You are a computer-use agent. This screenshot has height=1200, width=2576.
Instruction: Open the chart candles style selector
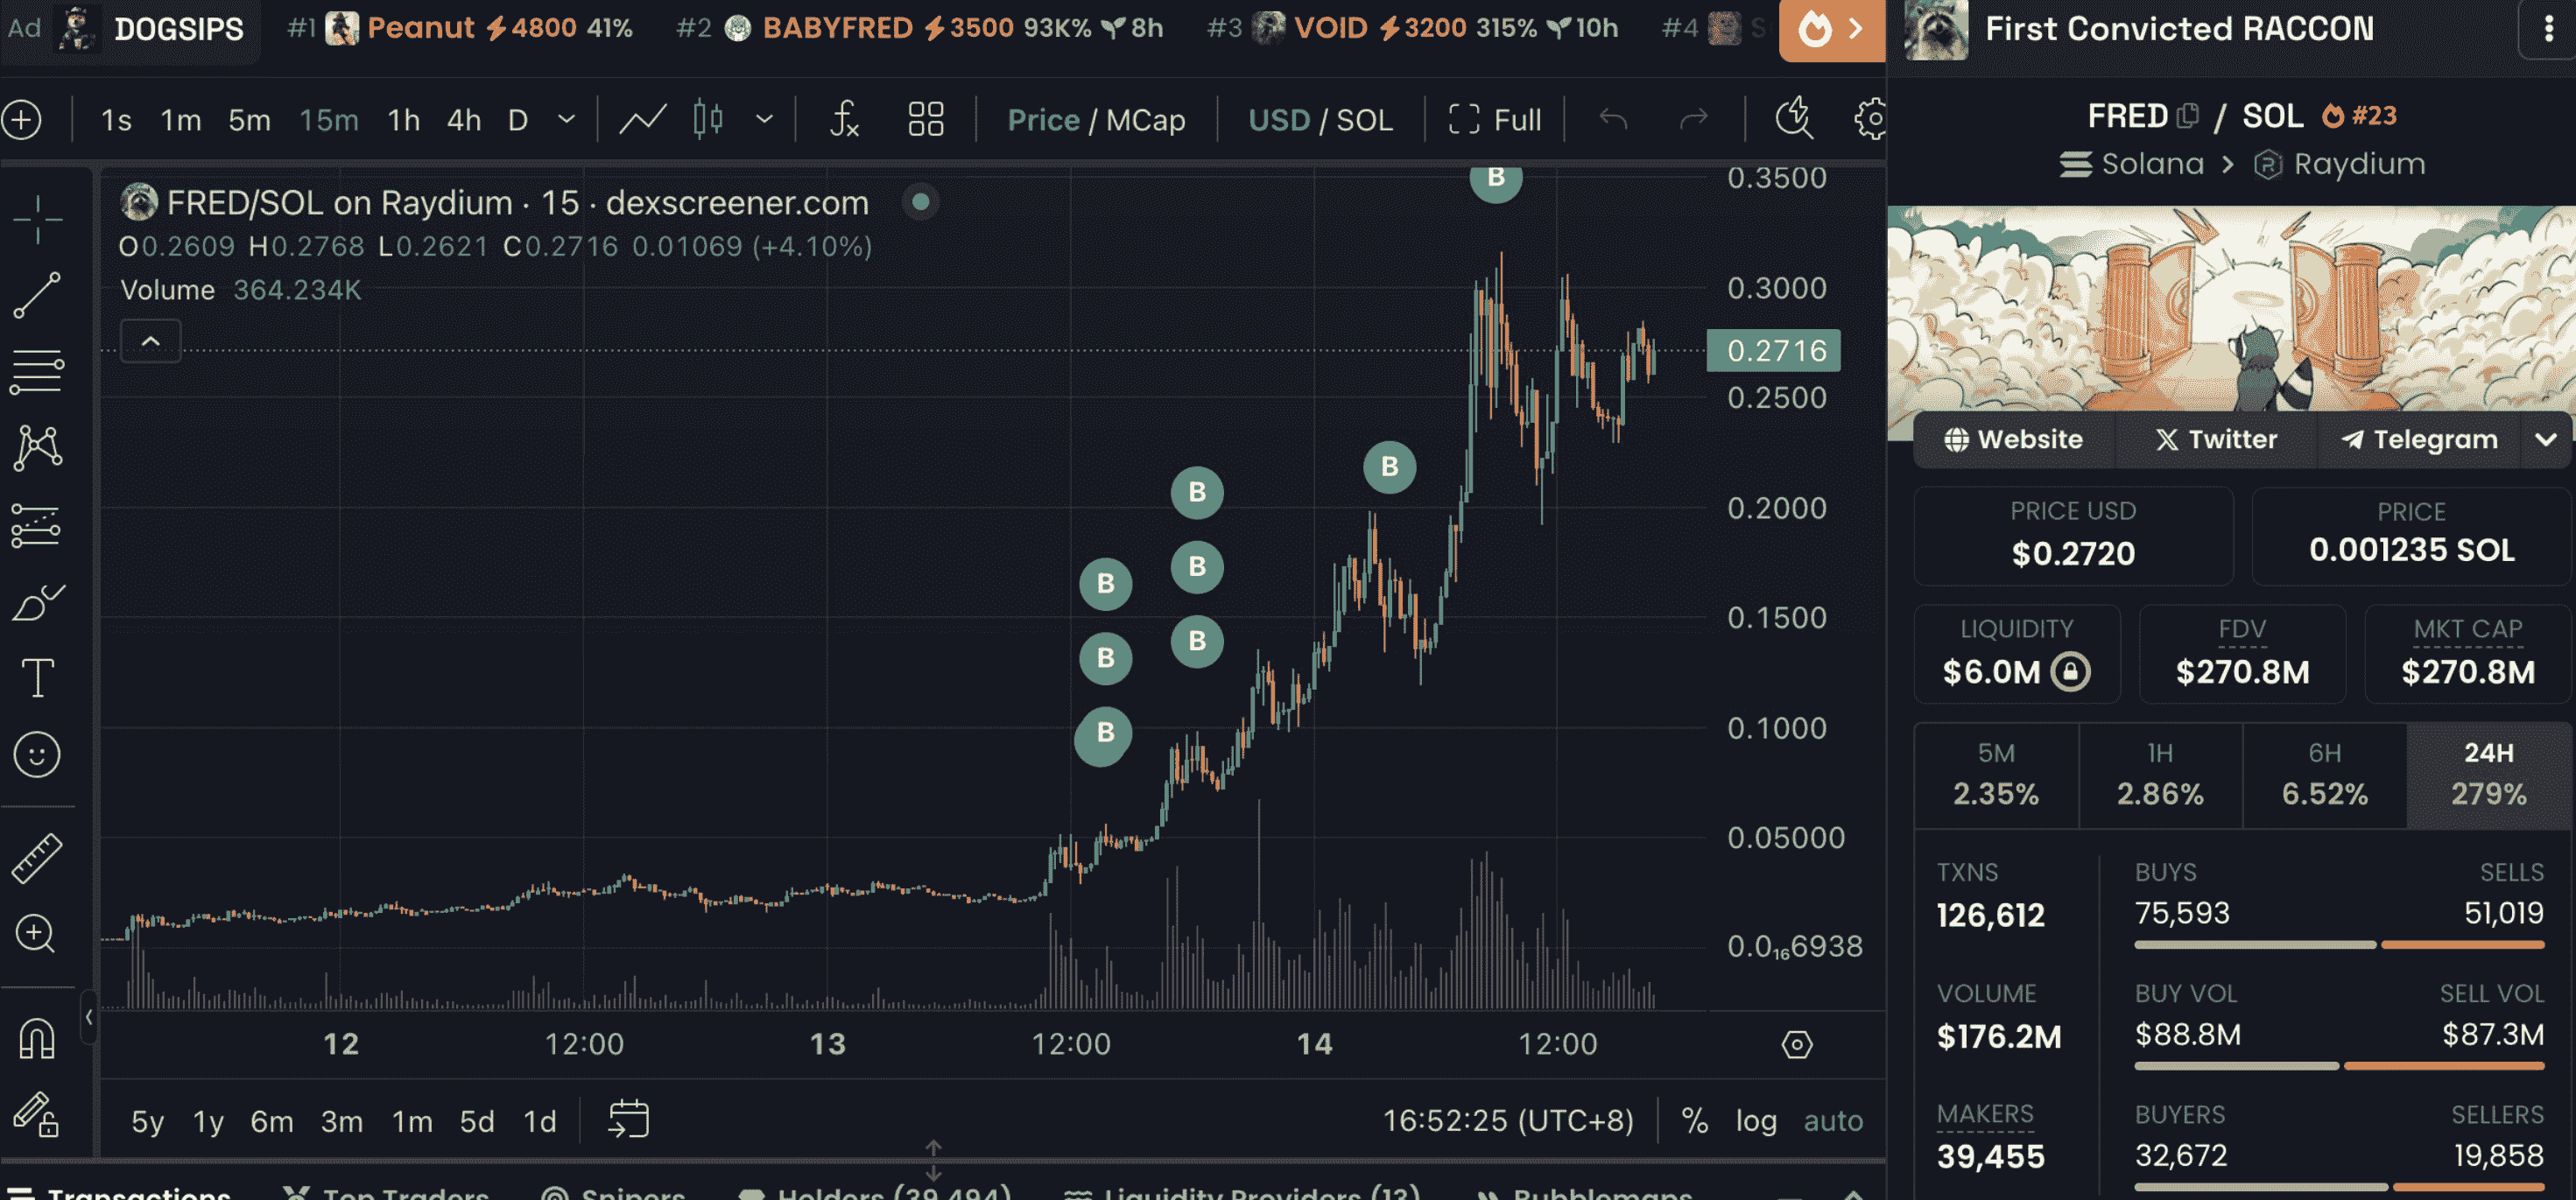click(x=708, y=120)
